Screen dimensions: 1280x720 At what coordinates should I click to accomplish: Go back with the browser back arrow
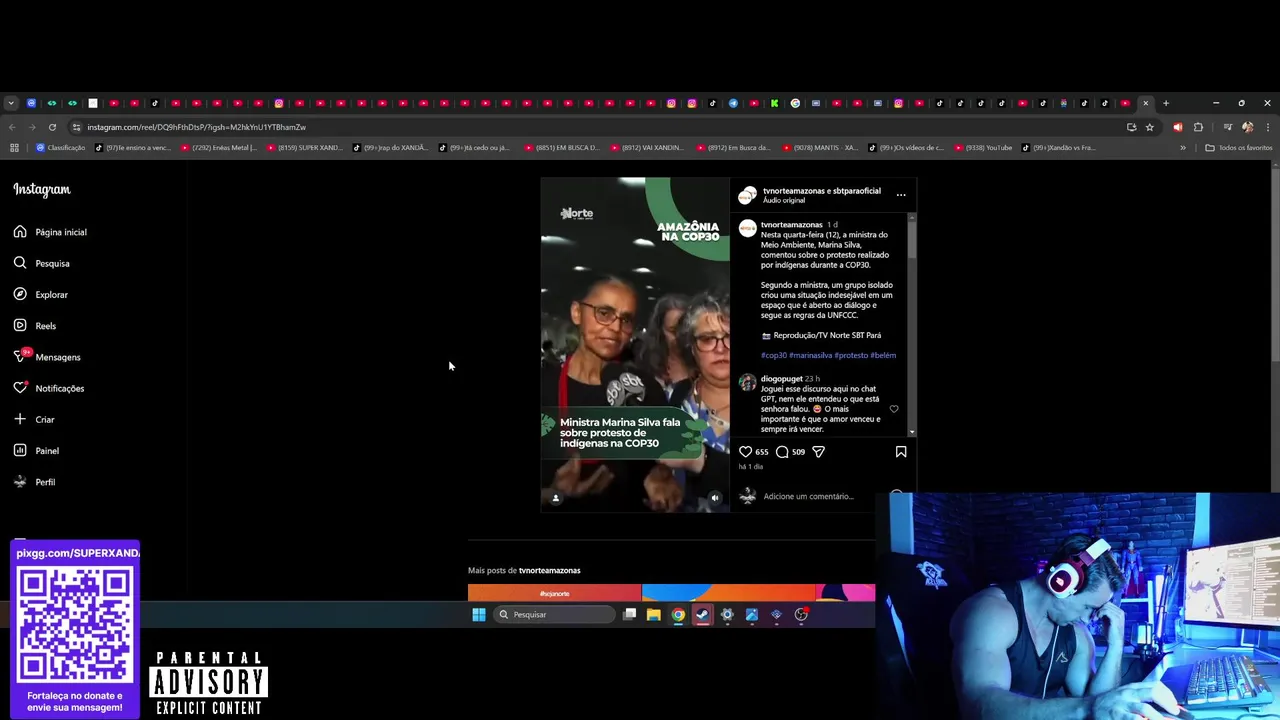click(x=12, y=127)
